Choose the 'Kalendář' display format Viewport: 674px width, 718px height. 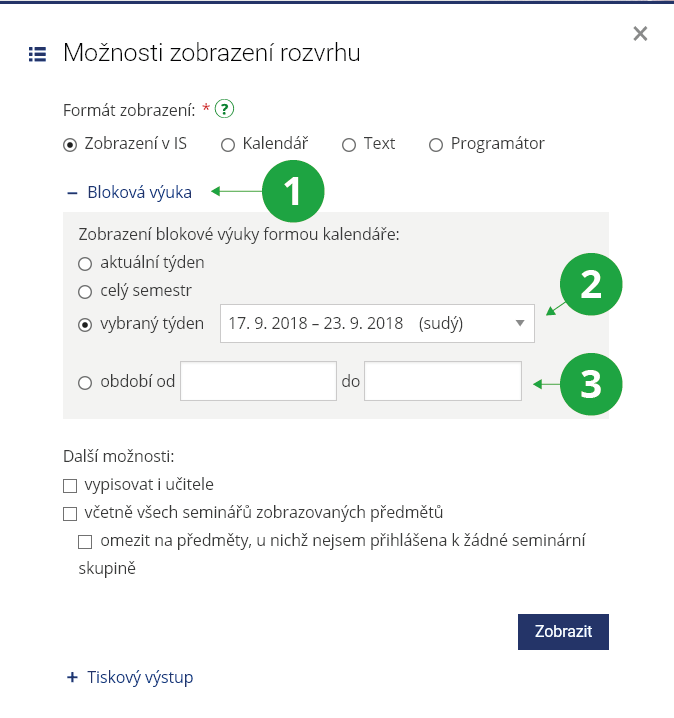(x=228, y=144)
